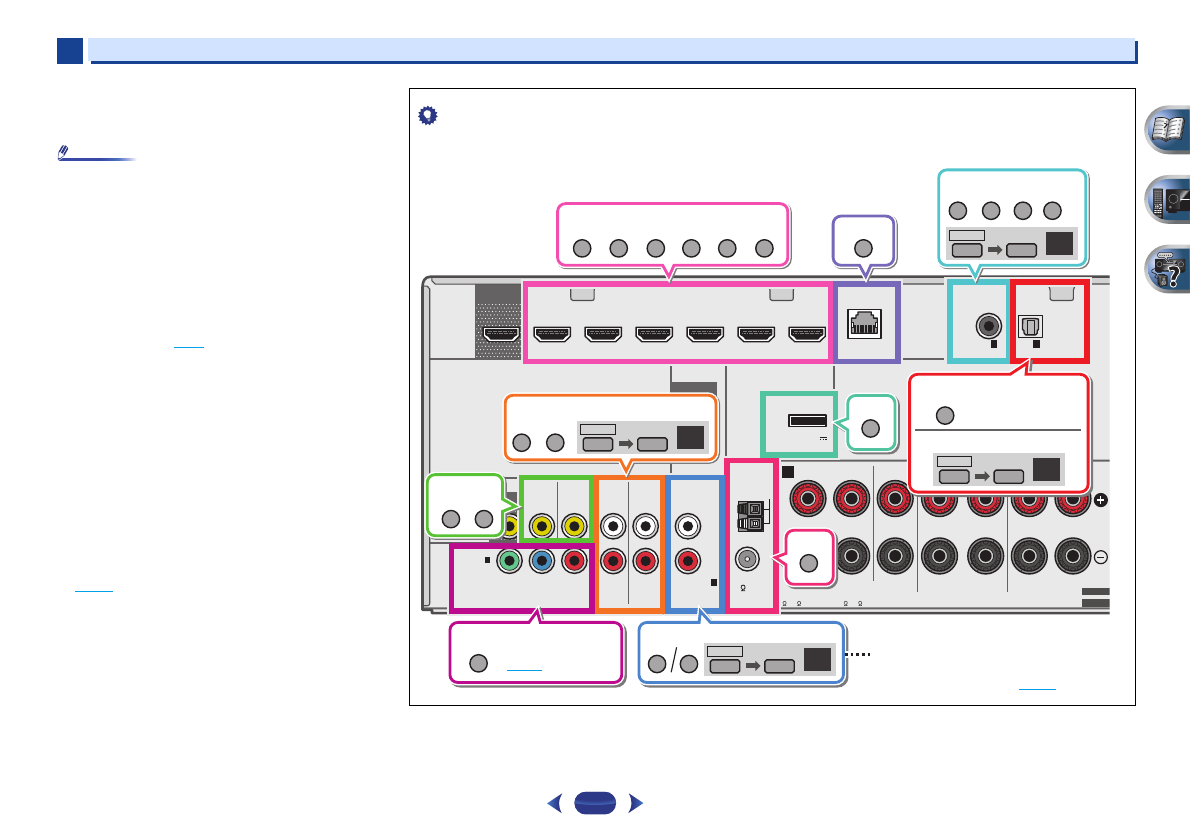Viewport: 1190px width, 840px height.
Task: Click the light bulb tip icon
Action: click(427, 116)
